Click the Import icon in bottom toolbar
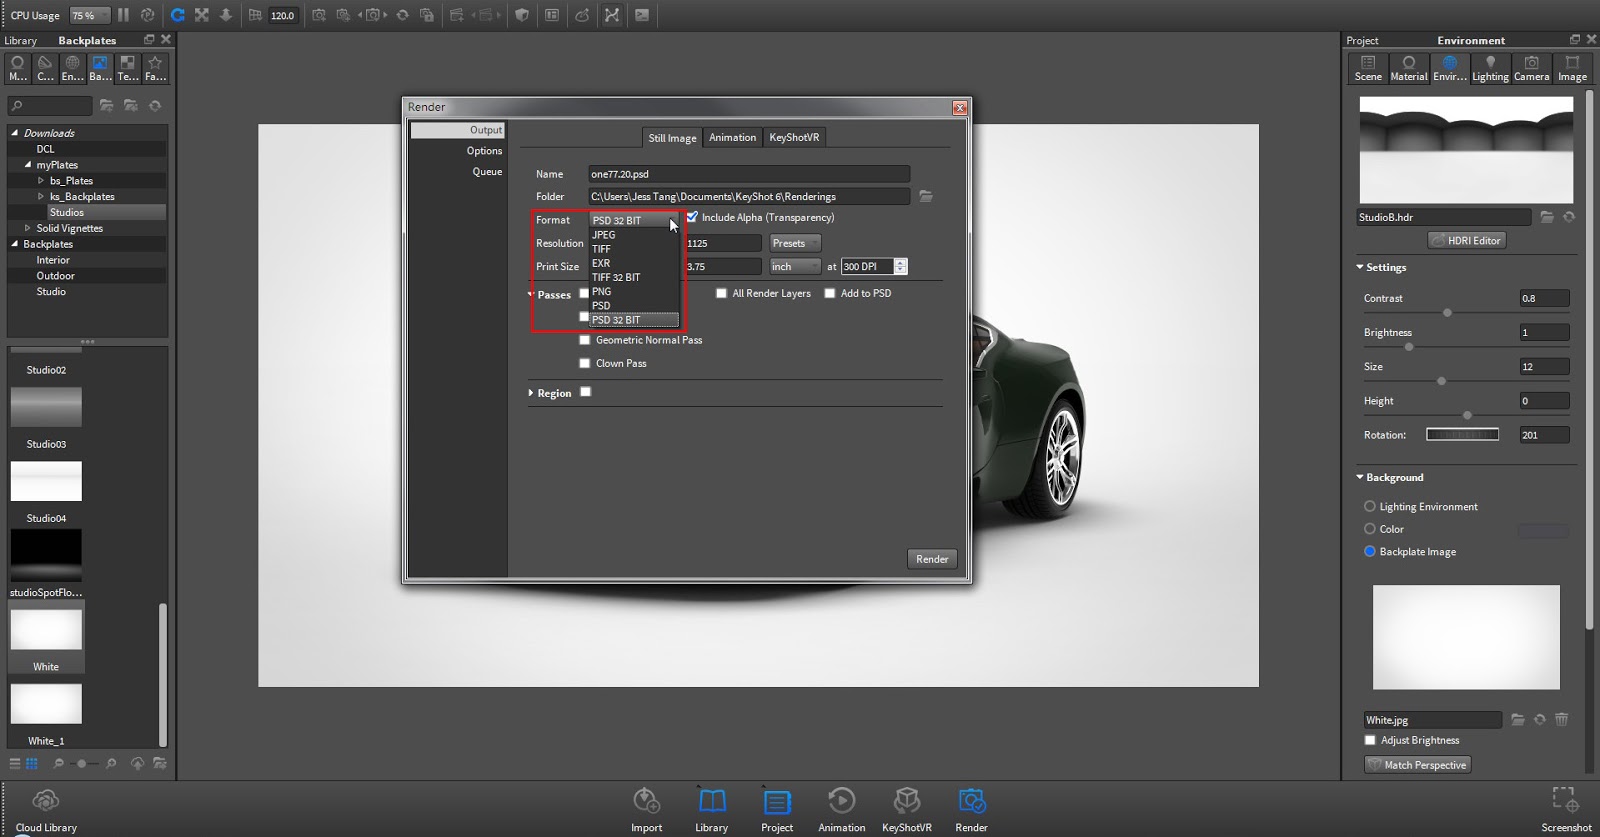1600x837 pixels. click(x=647, y=808)
